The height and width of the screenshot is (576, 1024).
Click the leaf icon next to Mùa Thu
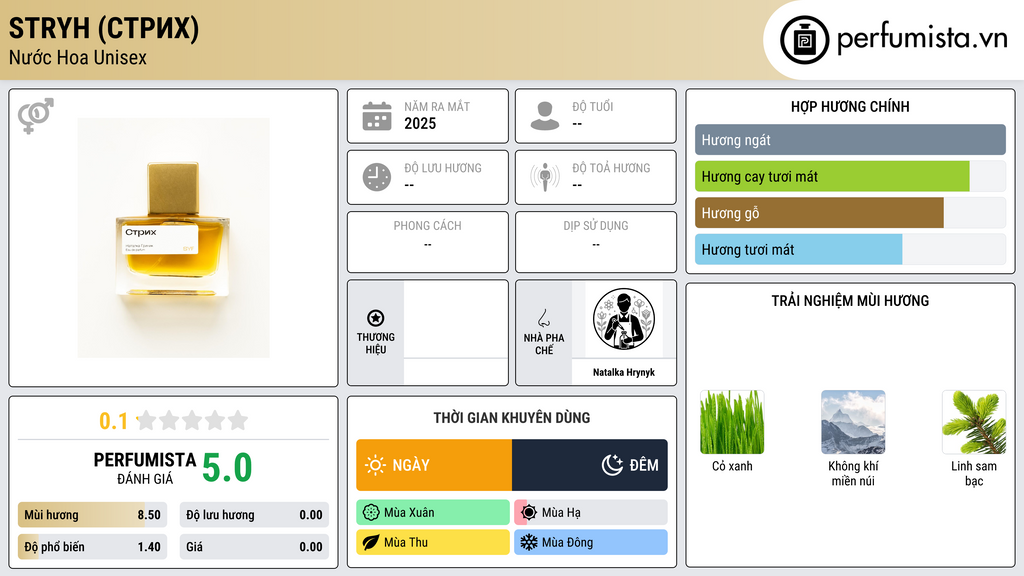click(371, 542)
